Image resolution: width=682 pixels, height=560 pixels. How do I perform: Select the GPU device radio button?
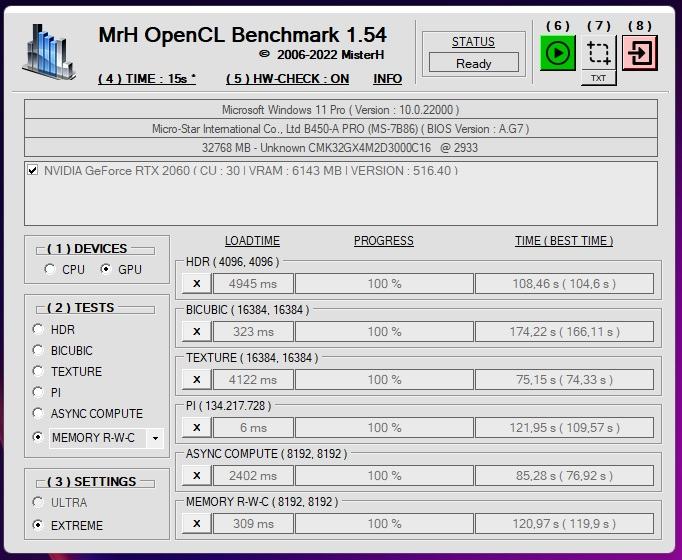point(106,269)
